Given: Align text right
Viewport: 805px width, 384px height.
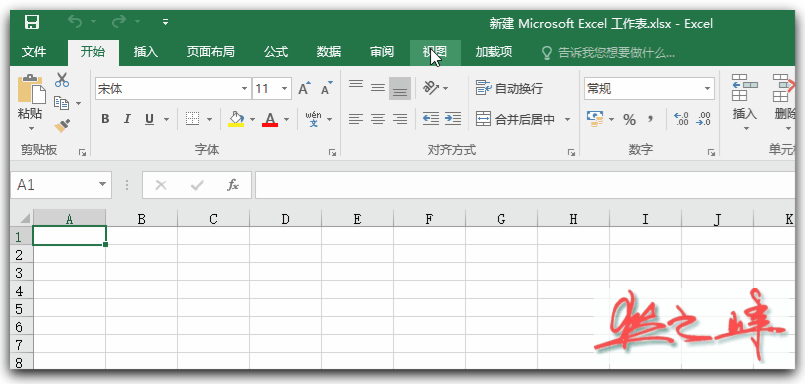Looking at the screenshot, I should coord(400,119).
